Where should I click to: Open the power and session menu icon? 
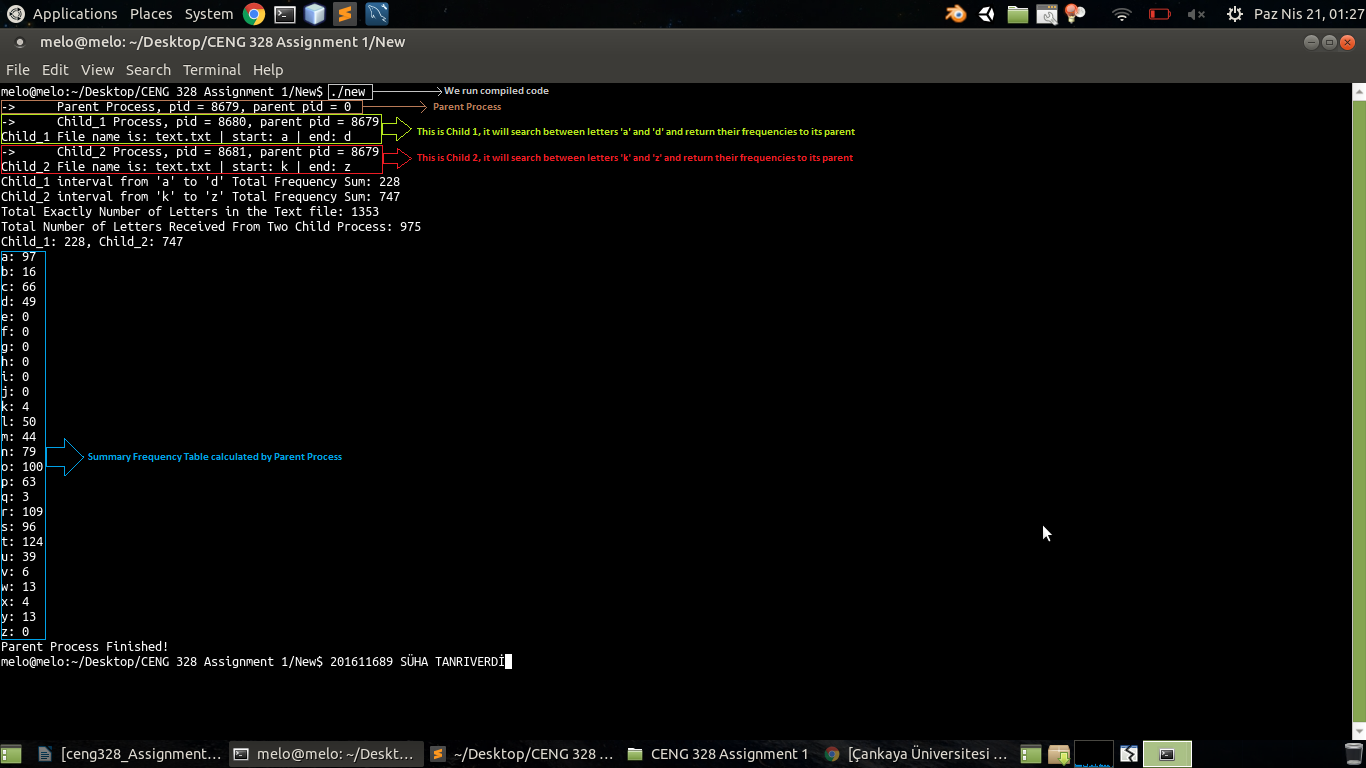tap(1235, 14)
